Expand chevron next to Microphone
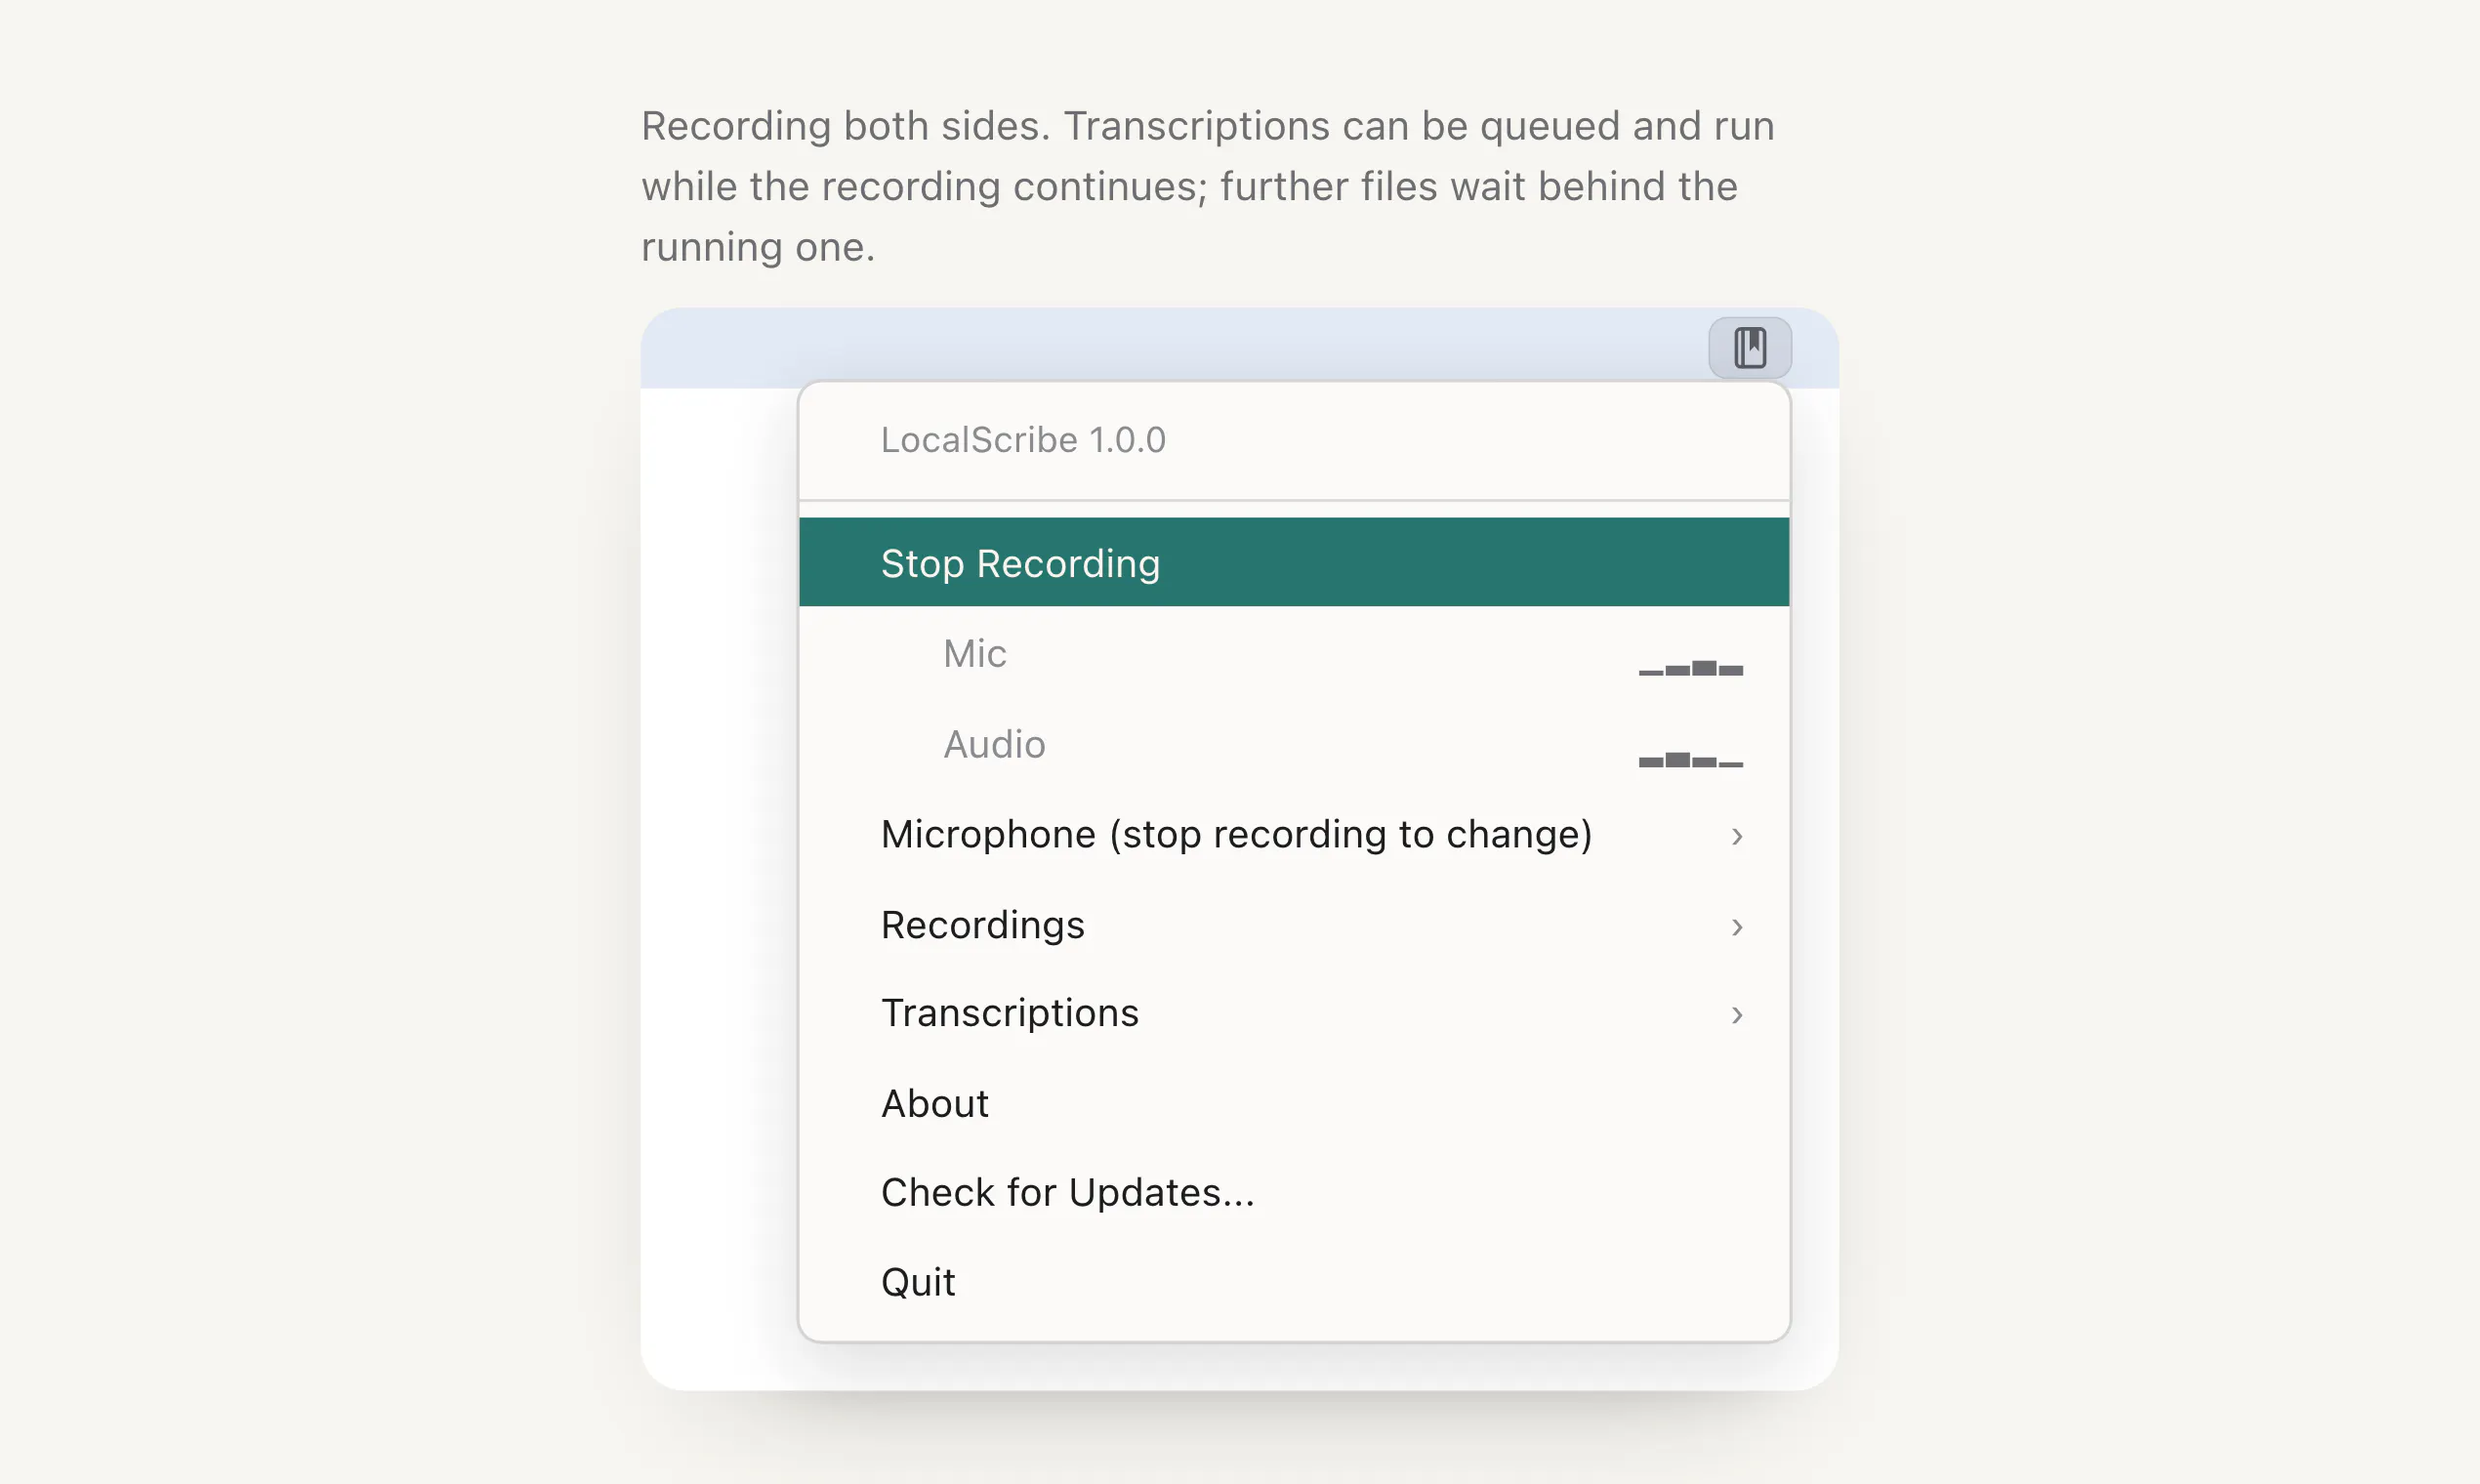Viewport: 2480px width, 1484px height. click(1737, 836)
